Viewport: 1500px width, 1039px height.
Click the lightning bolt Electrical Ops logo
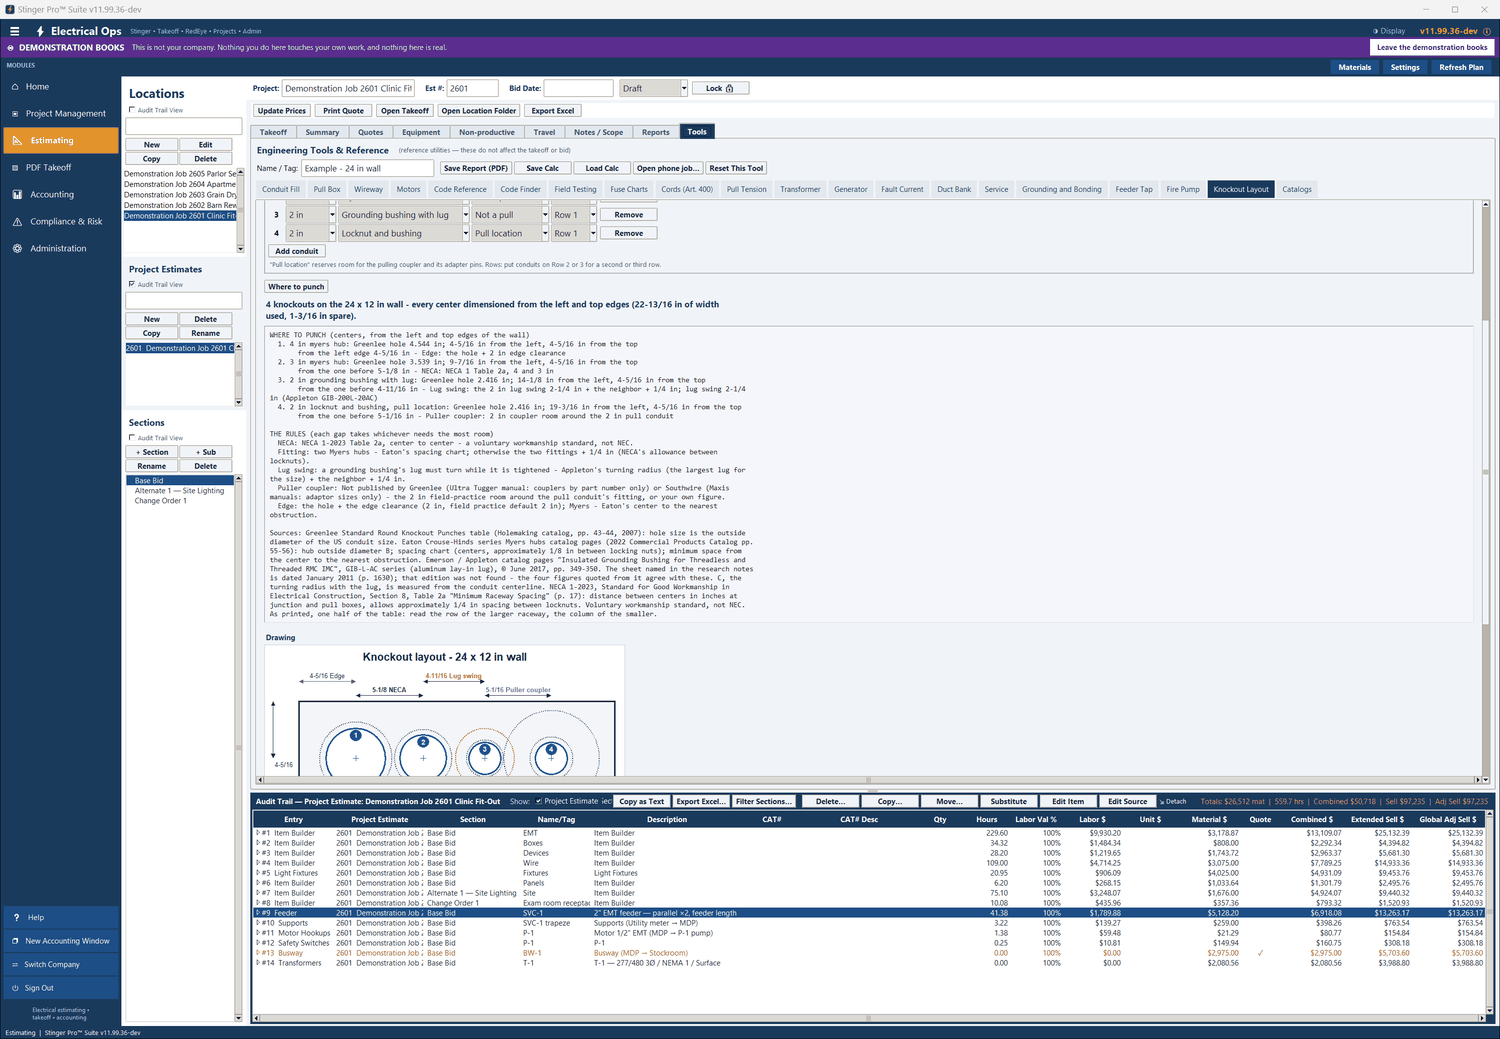(x=40, y=31)
